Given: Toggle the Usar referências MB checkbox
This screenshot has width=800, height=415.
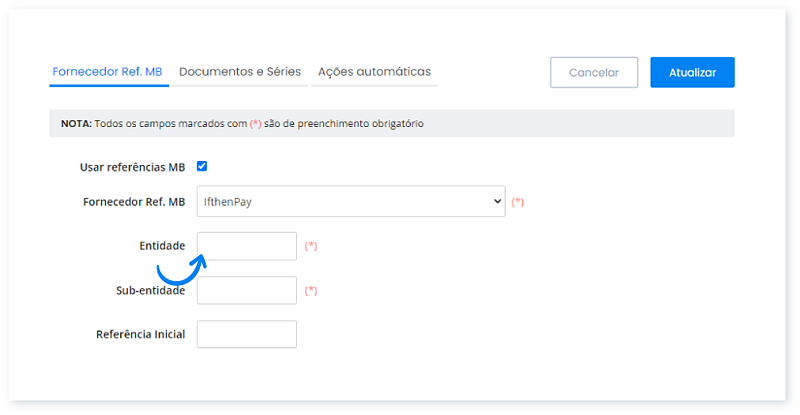Looking at the screenshot, I should (202, 167).
